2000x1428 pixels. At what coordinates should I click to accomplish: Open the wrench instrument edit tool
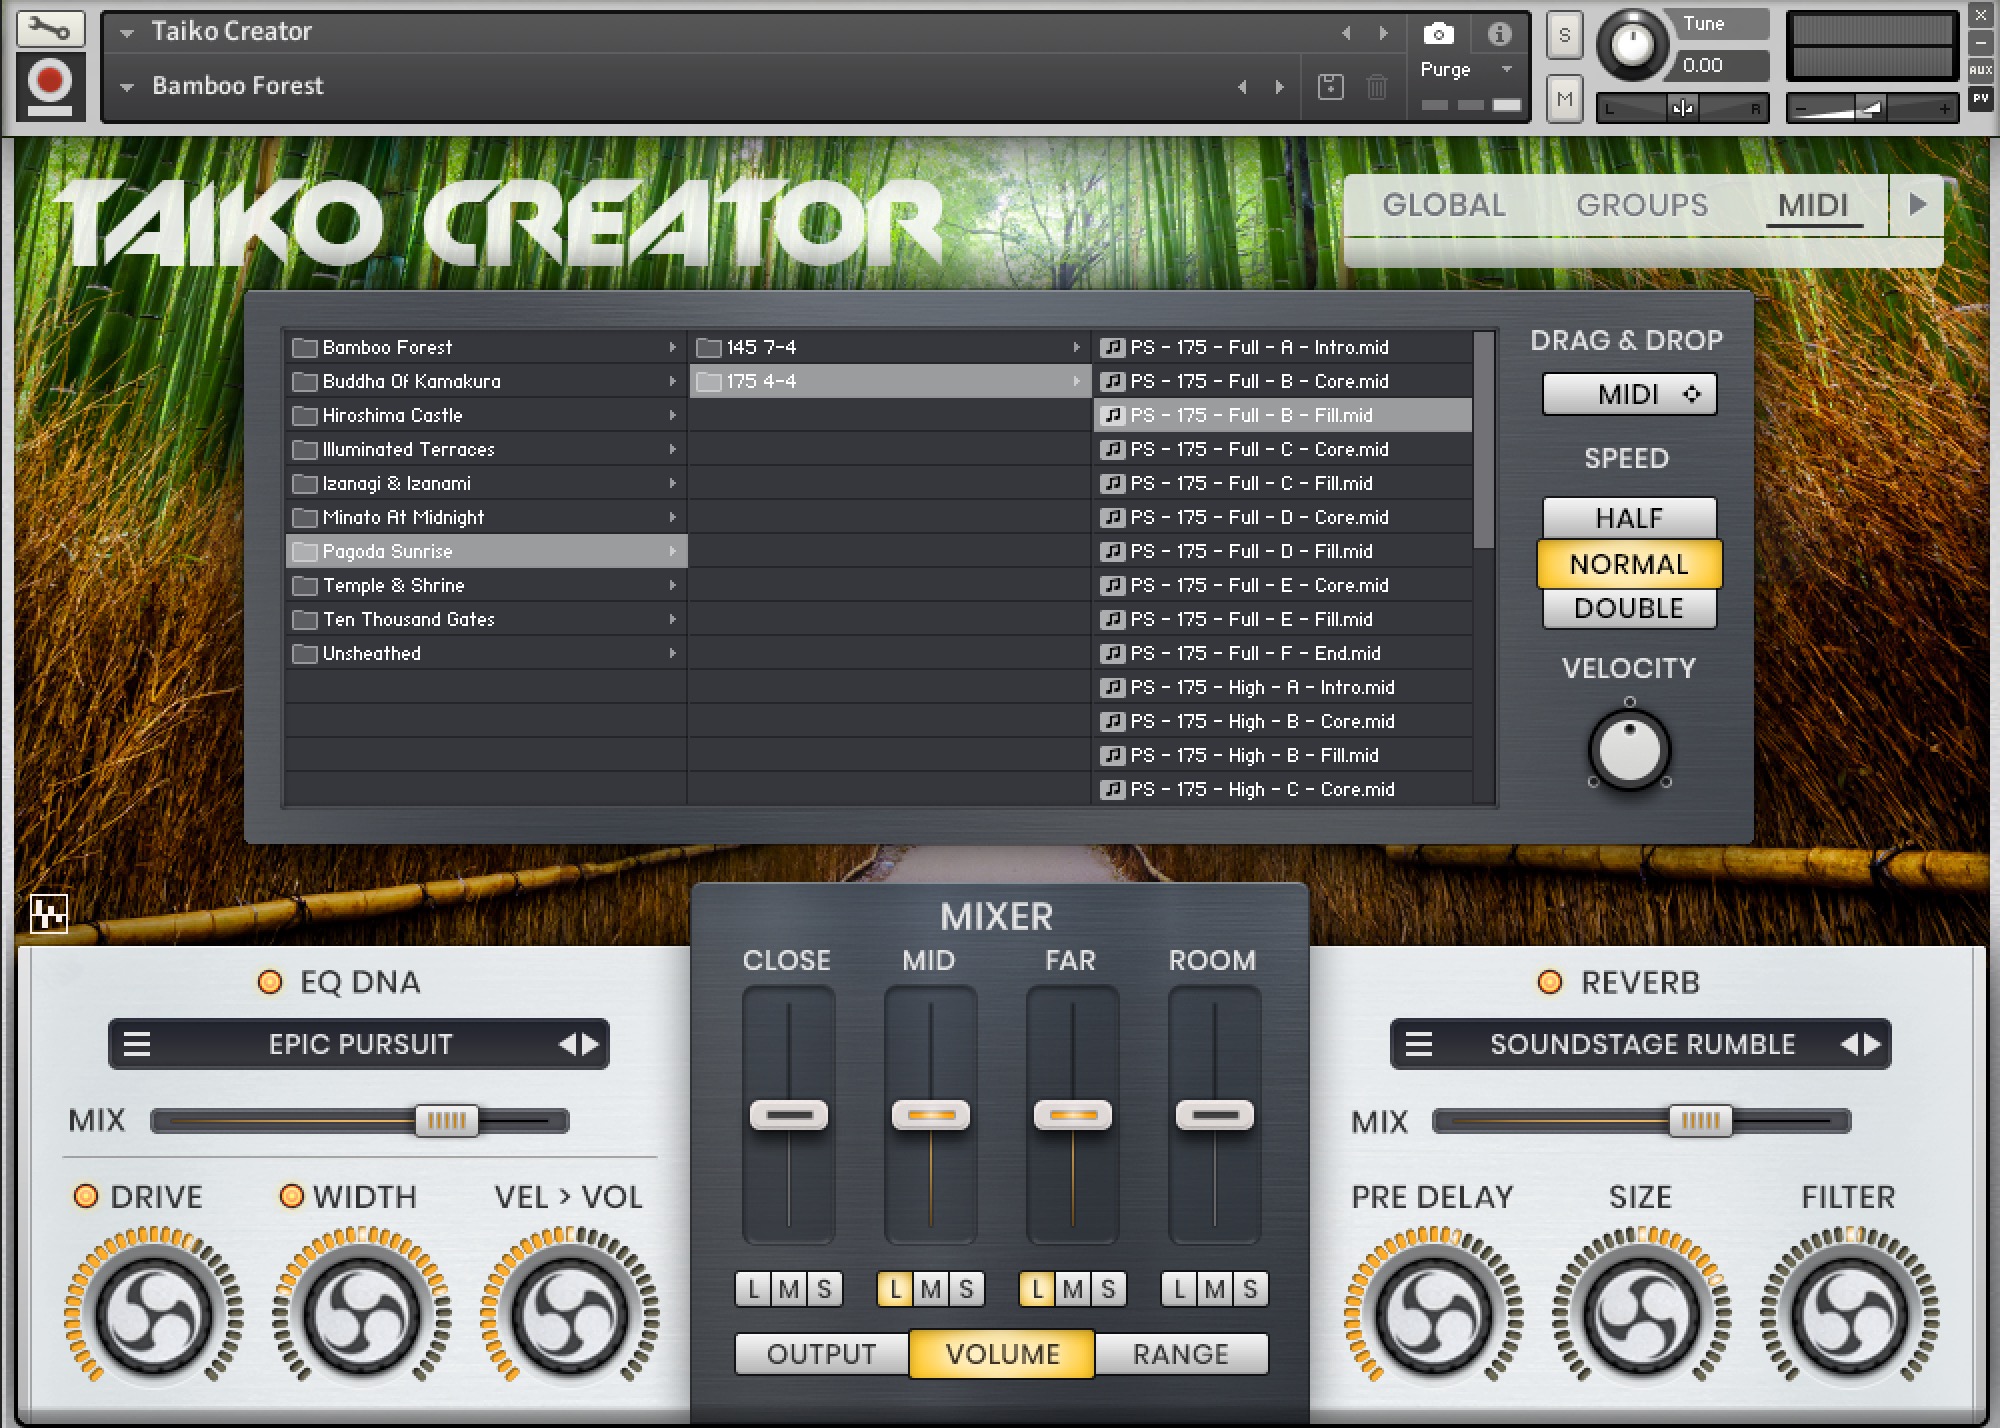pos(49,29)
